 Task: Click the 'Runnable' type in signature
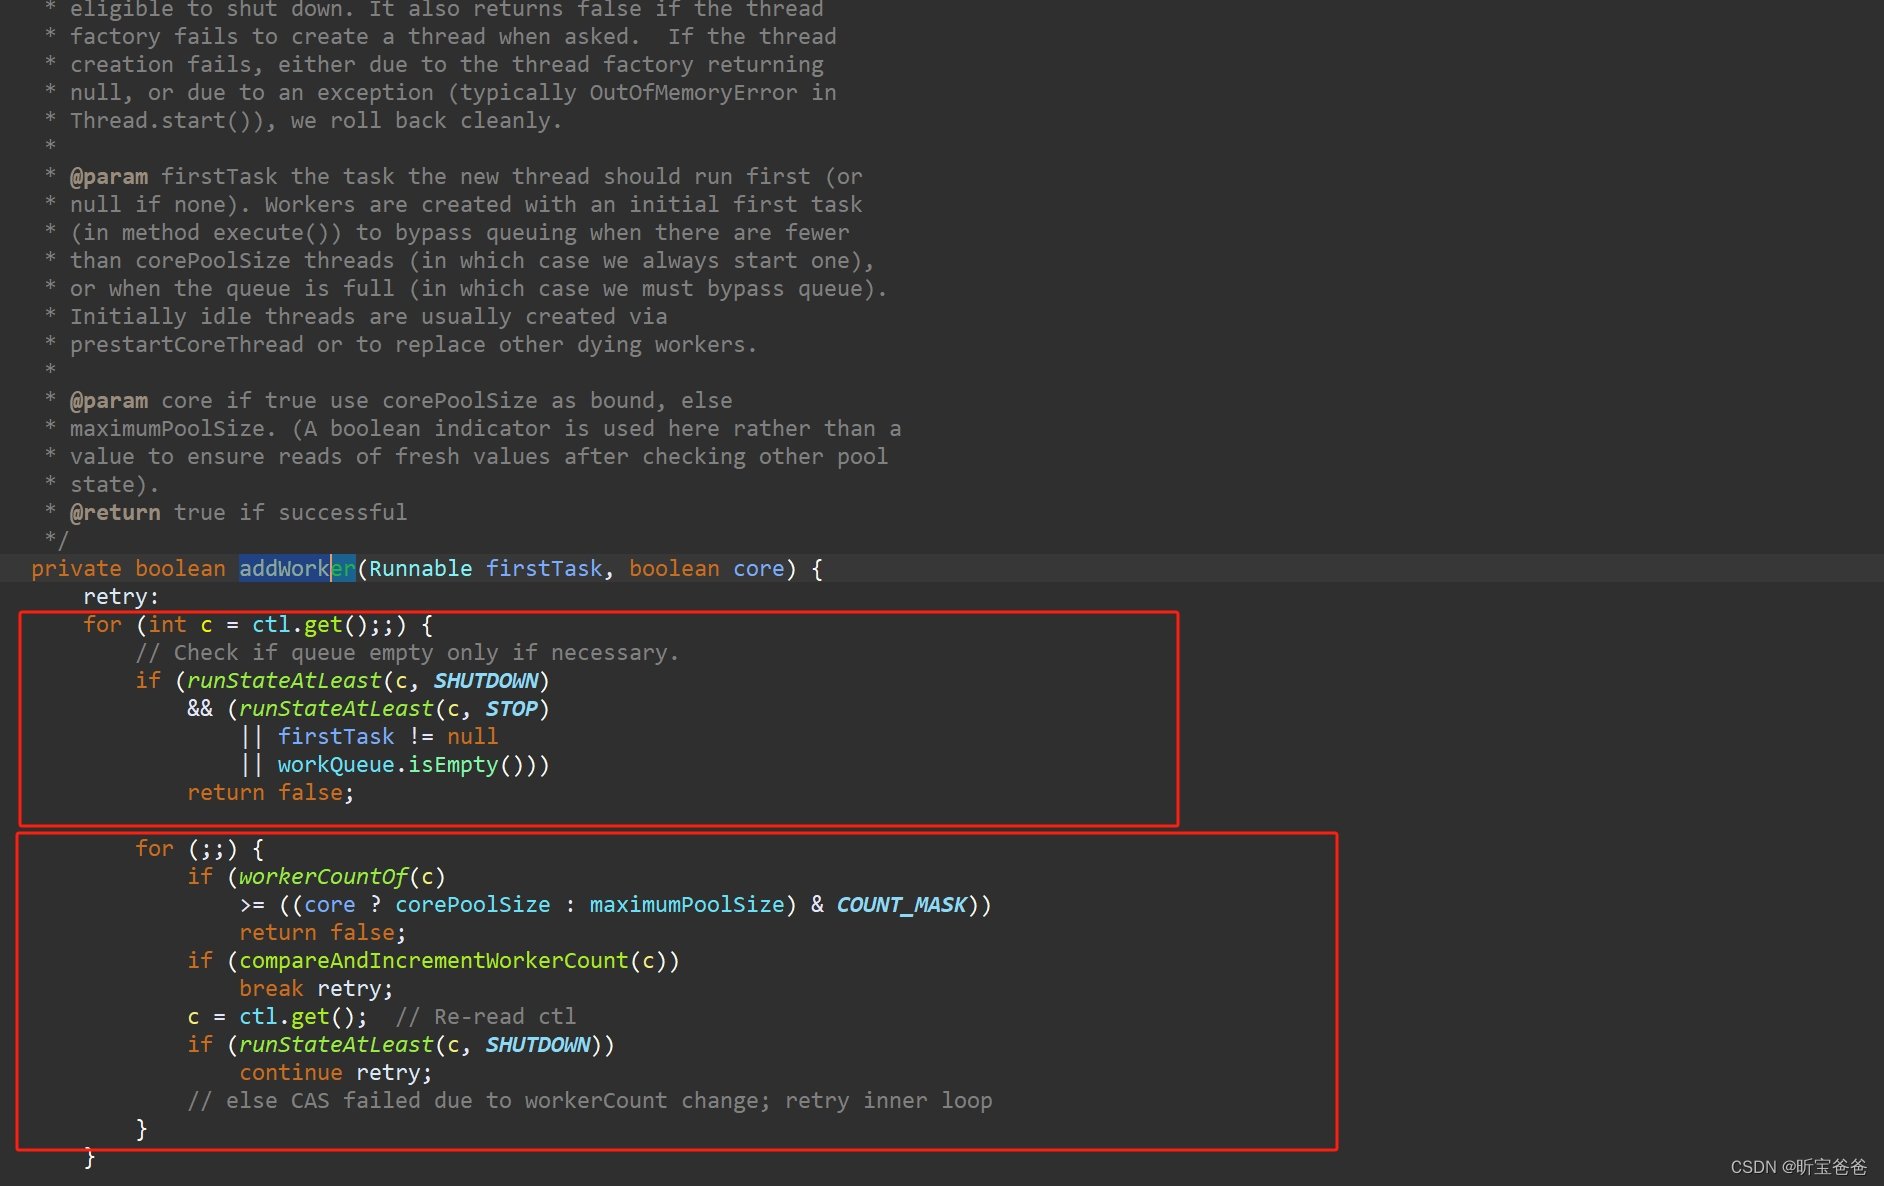(x=421, y=568)
